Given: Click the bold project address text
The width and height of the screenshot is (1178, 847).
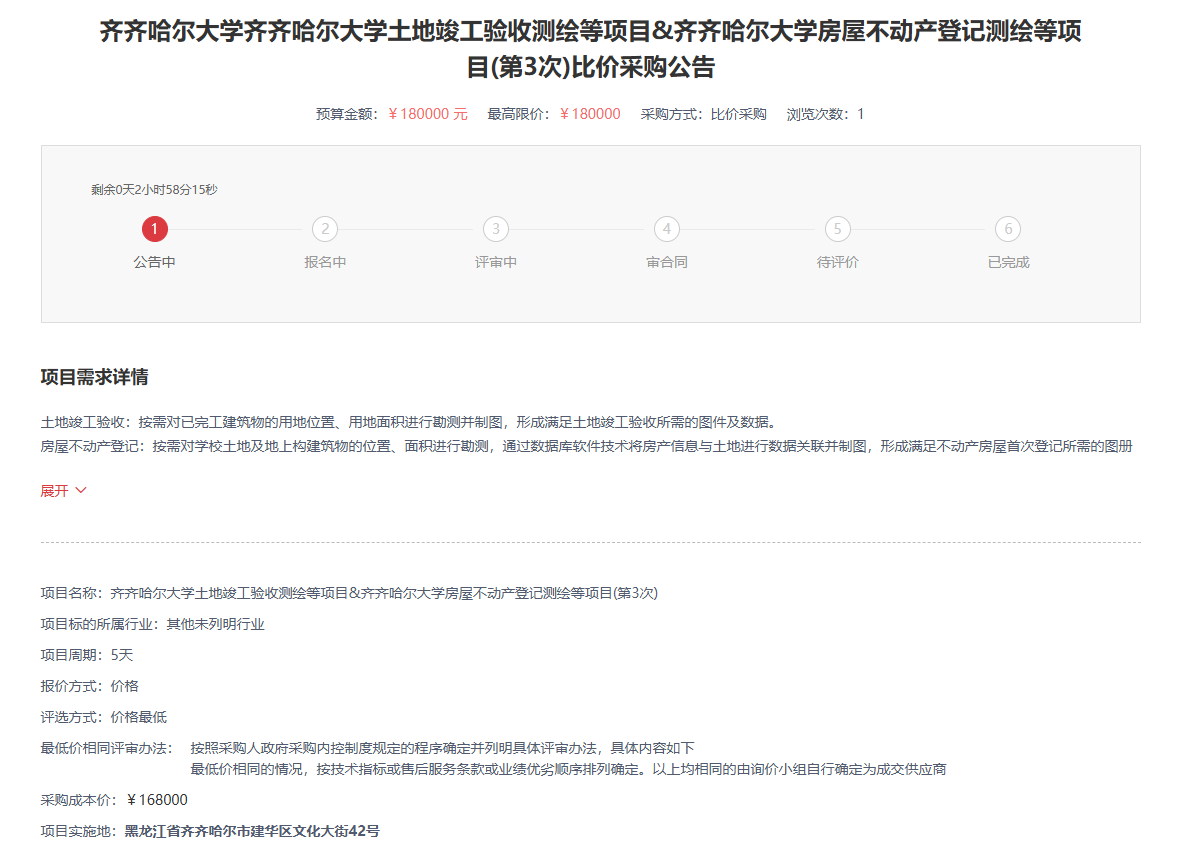Looking at the screenshot, I should coord(252,831).
